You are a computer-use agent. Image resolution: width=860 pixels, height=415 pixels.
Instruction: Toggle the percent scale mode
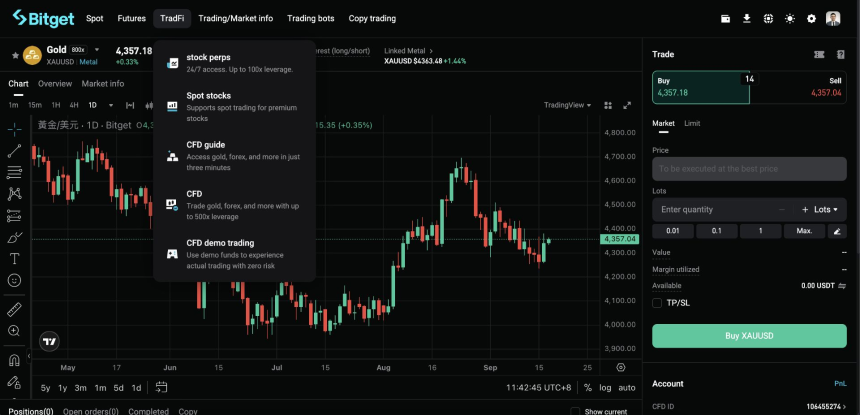coord(587,388)
